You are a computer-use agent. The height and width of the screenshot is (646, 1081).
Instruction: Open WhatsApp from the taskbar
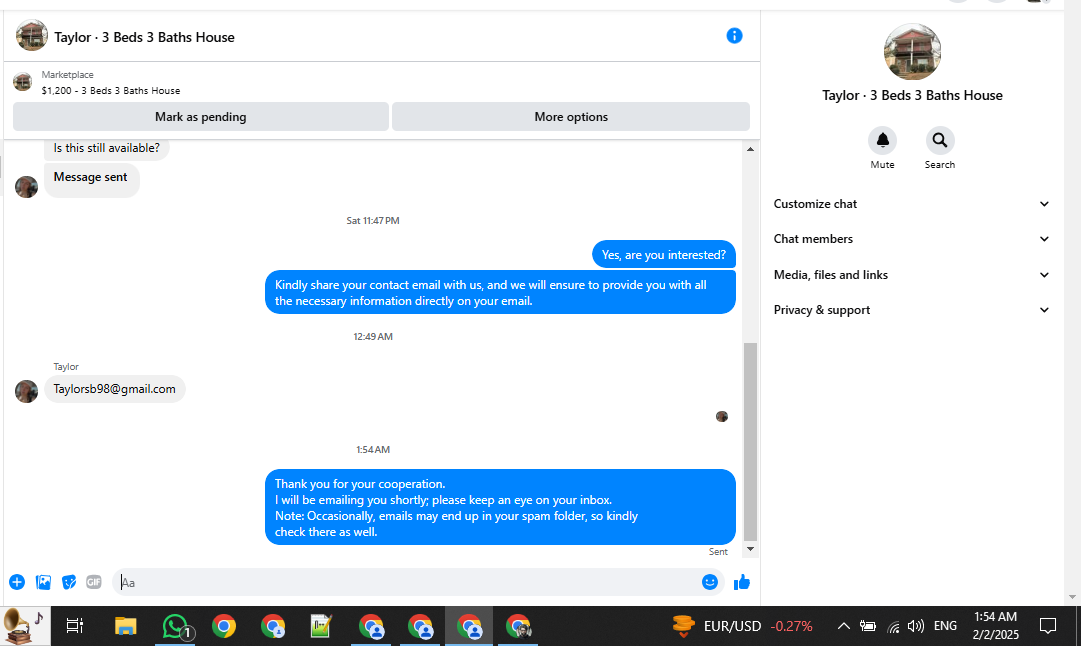coord(175,626)
